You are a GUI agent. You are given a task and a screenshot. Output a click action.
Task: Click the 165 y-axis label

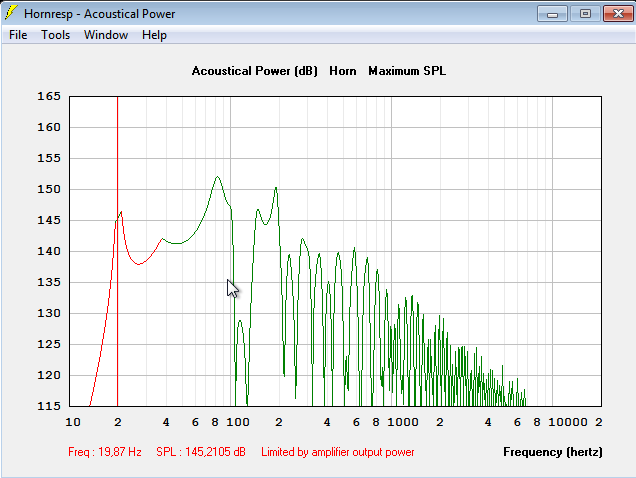49,96
